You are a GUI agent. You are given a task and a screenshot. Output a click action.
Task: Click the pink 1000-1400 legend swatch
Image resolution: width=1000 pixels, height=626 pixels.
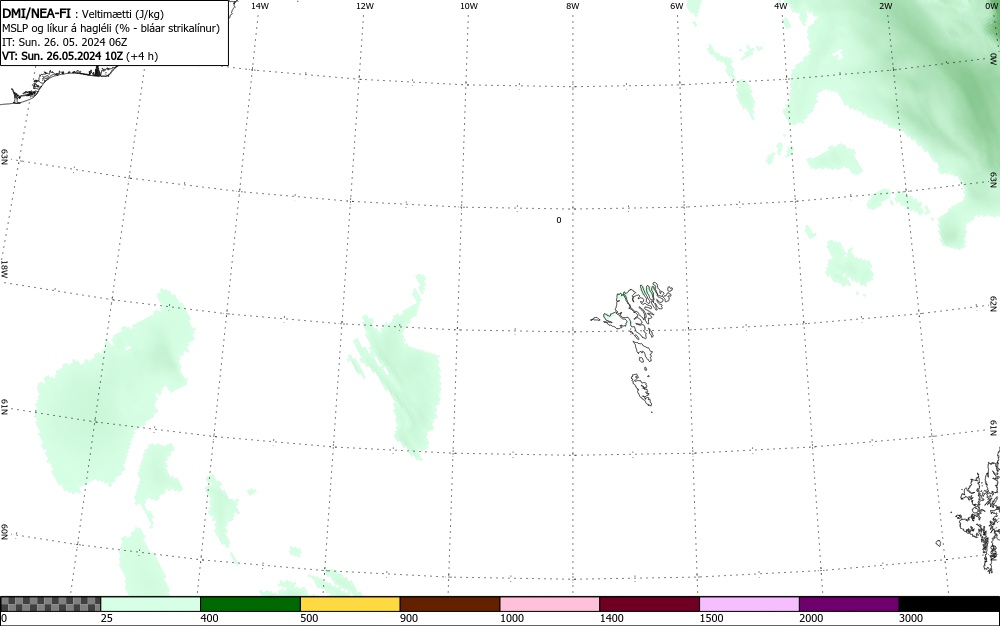pos(550,604)
